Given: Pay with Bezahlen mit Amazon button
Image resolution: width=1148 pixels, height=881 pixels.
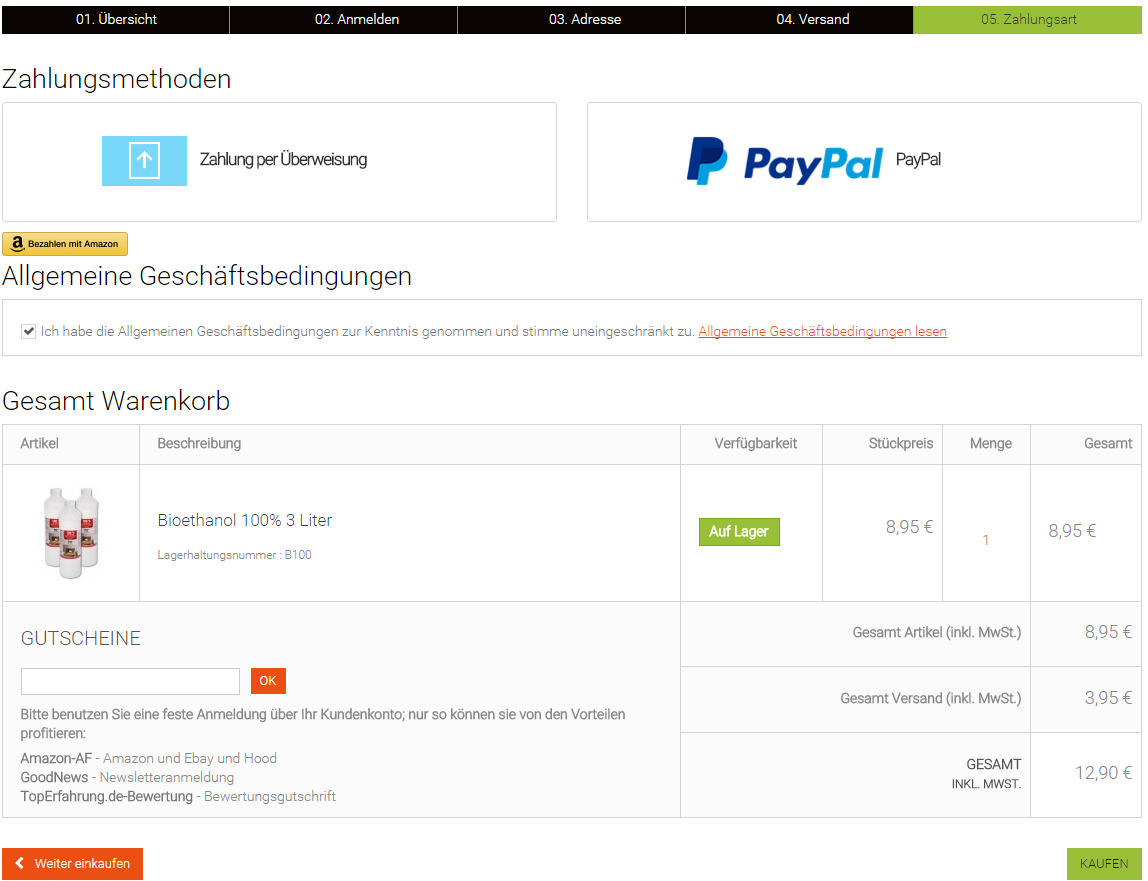Looking at the screenshot, I should point(65,244).
